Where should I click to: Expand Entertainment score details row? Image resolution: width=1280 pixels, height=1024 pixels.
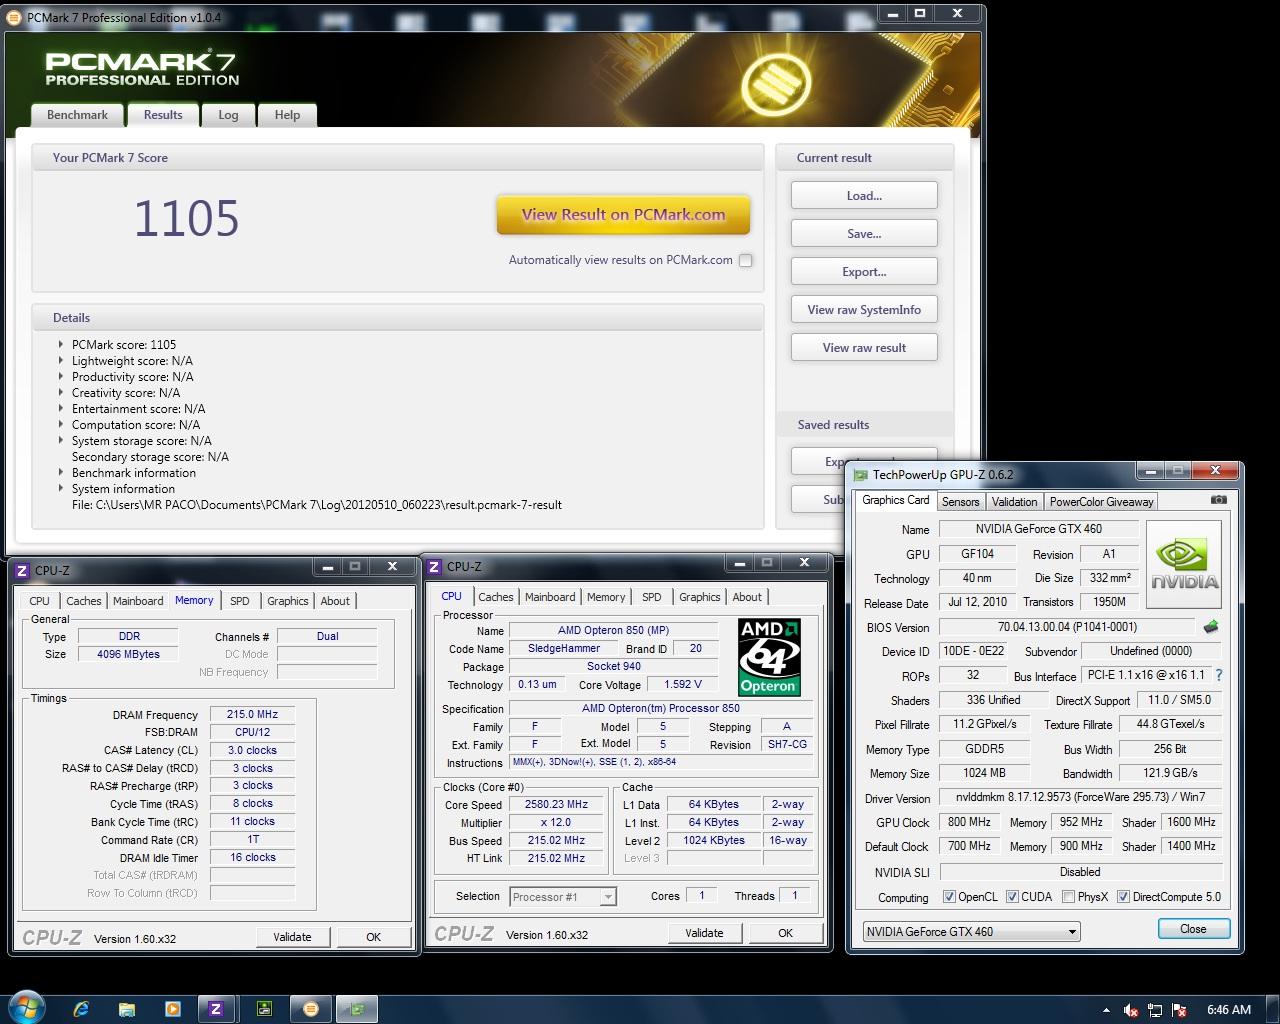point(61,409)
